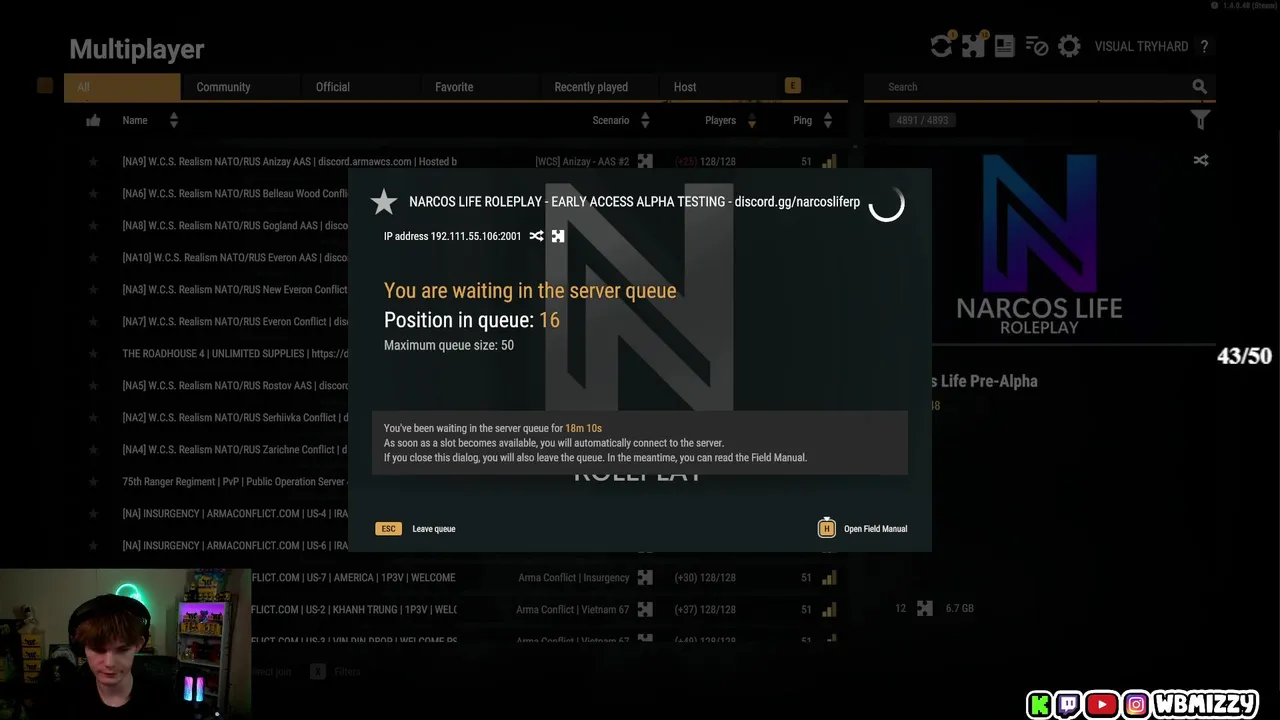
Task: Open the blocked list icon in the top bar
Action: tap(1037, 46)
